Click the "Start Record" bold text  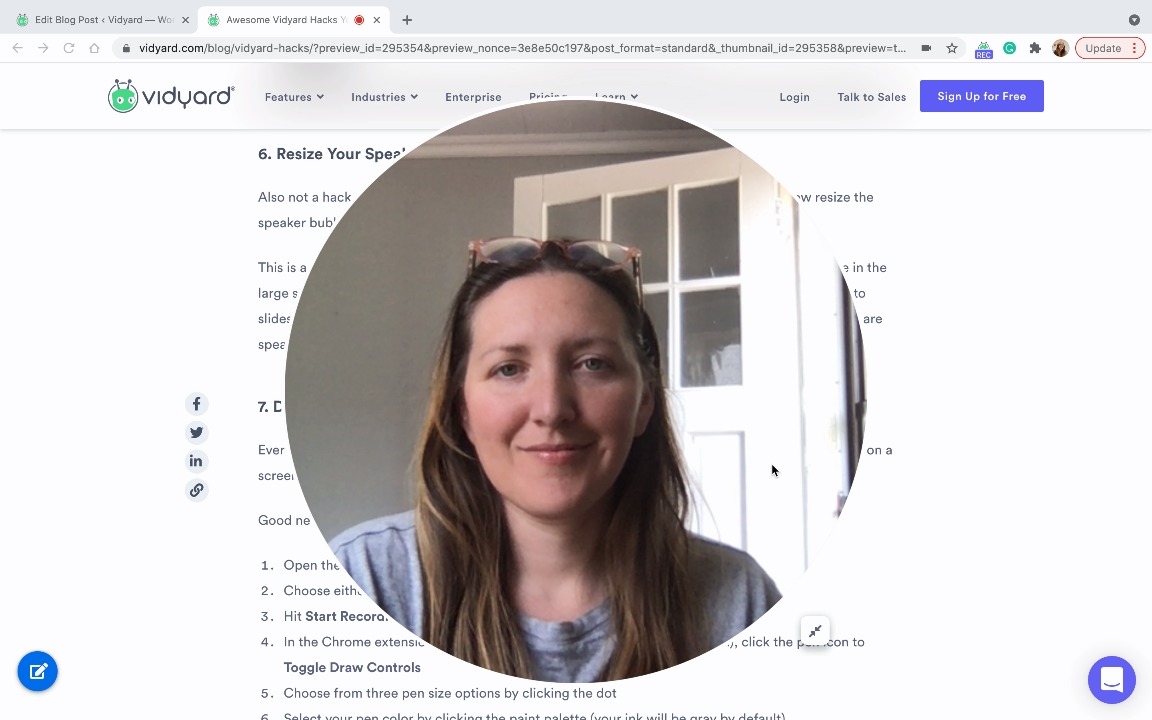click(346, 616)
